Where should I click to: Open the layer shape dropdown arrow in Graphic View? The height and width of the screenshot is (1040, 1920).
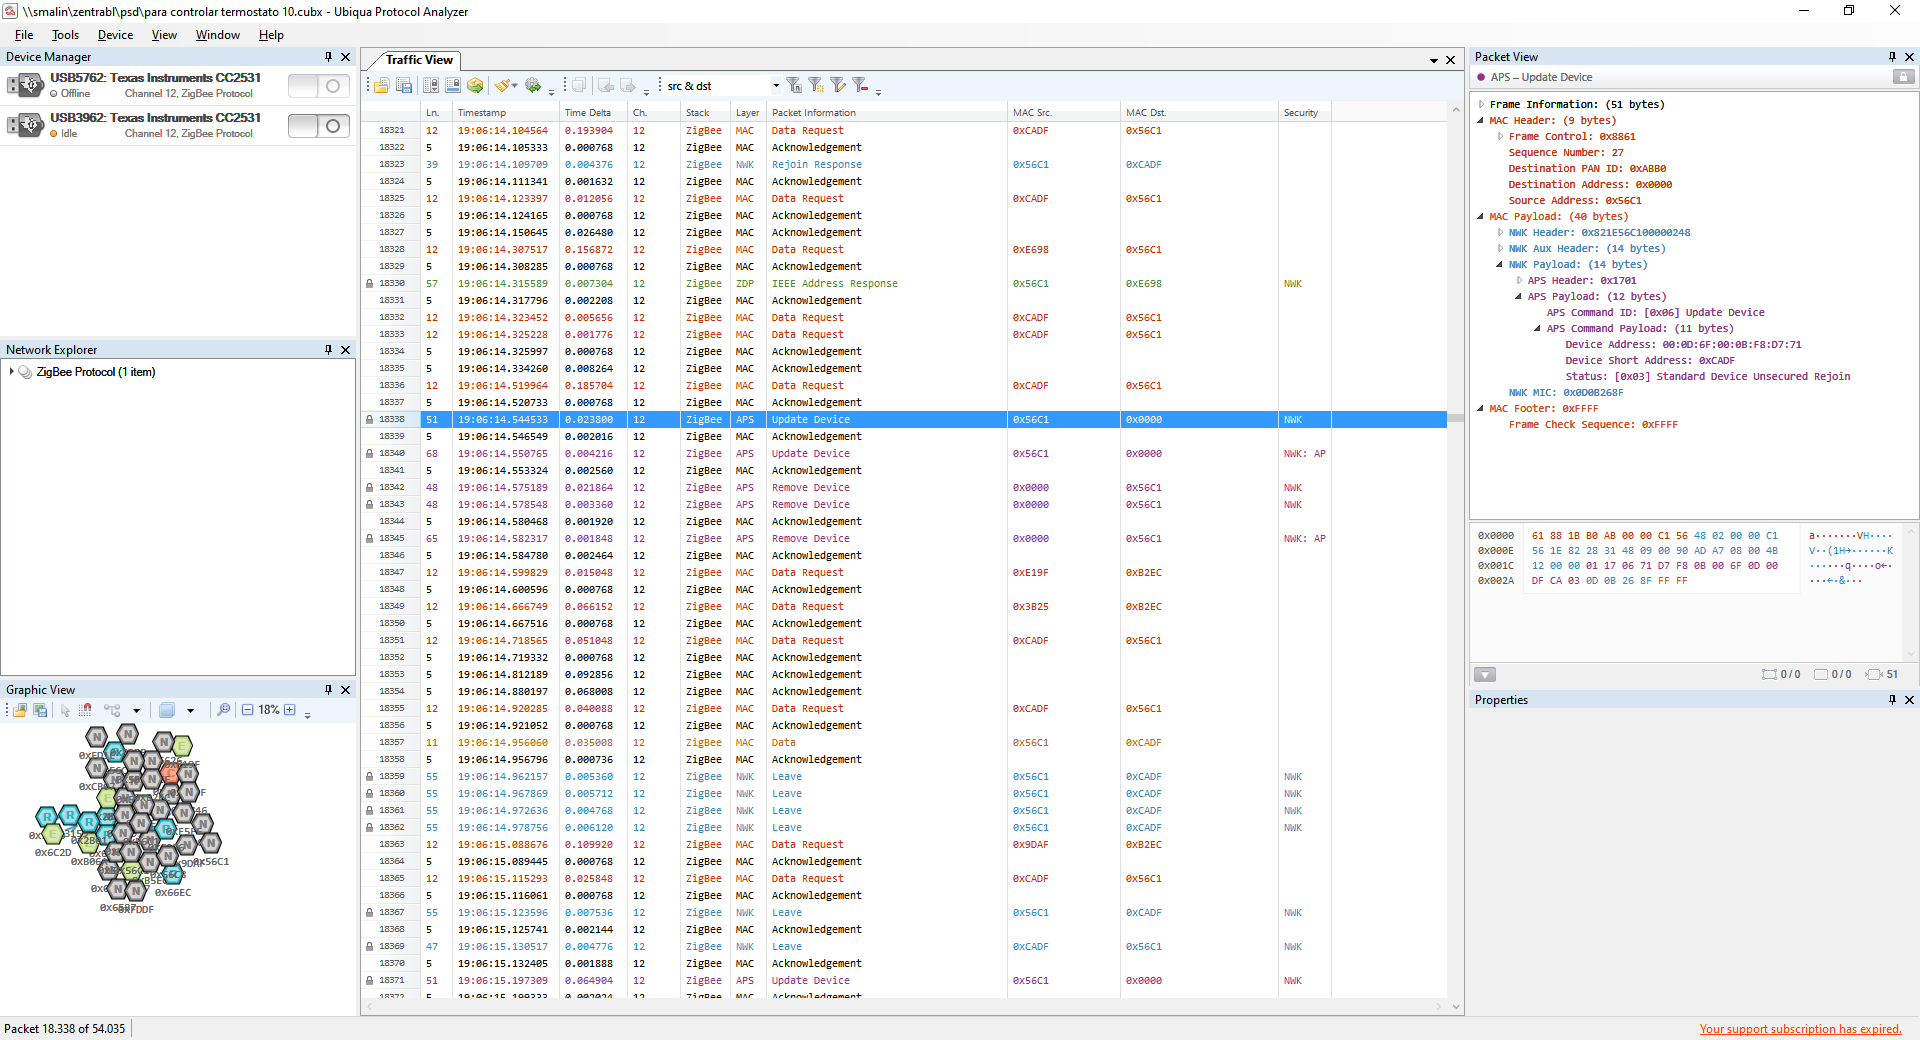pos(190,710)
